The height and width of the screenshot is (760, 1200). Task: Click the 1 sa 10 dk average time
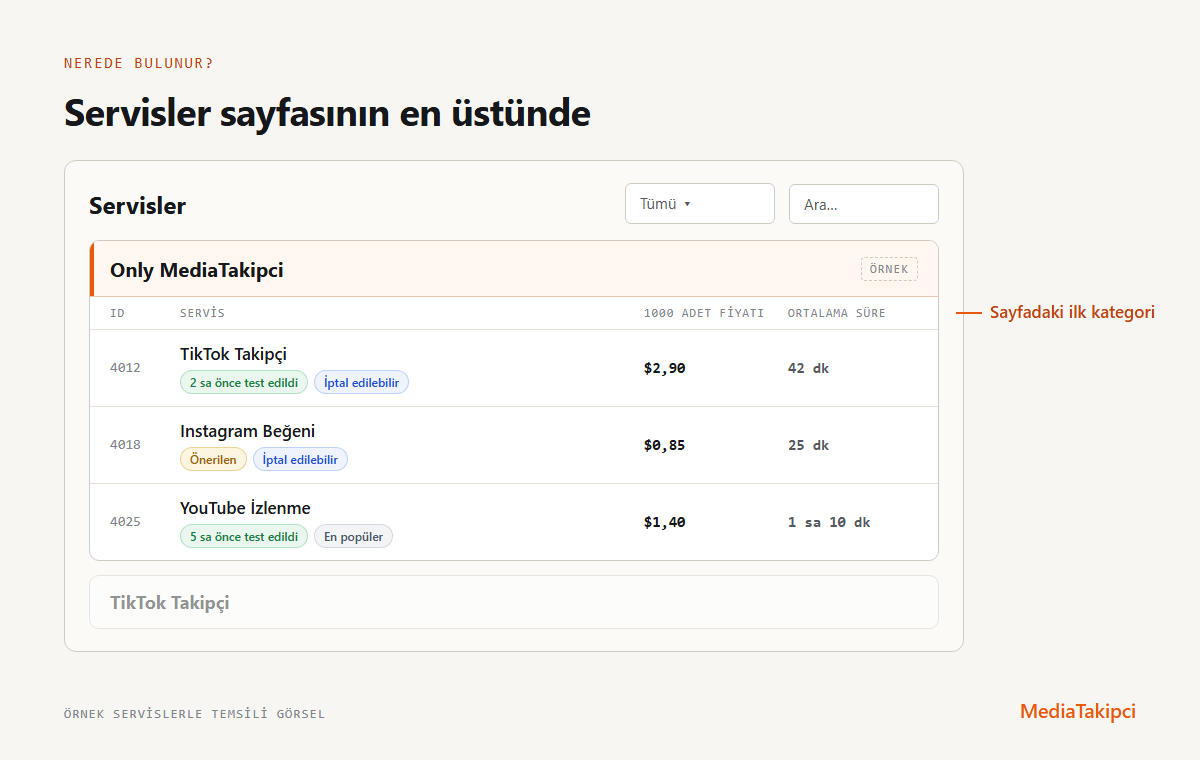tap(829, 522)
